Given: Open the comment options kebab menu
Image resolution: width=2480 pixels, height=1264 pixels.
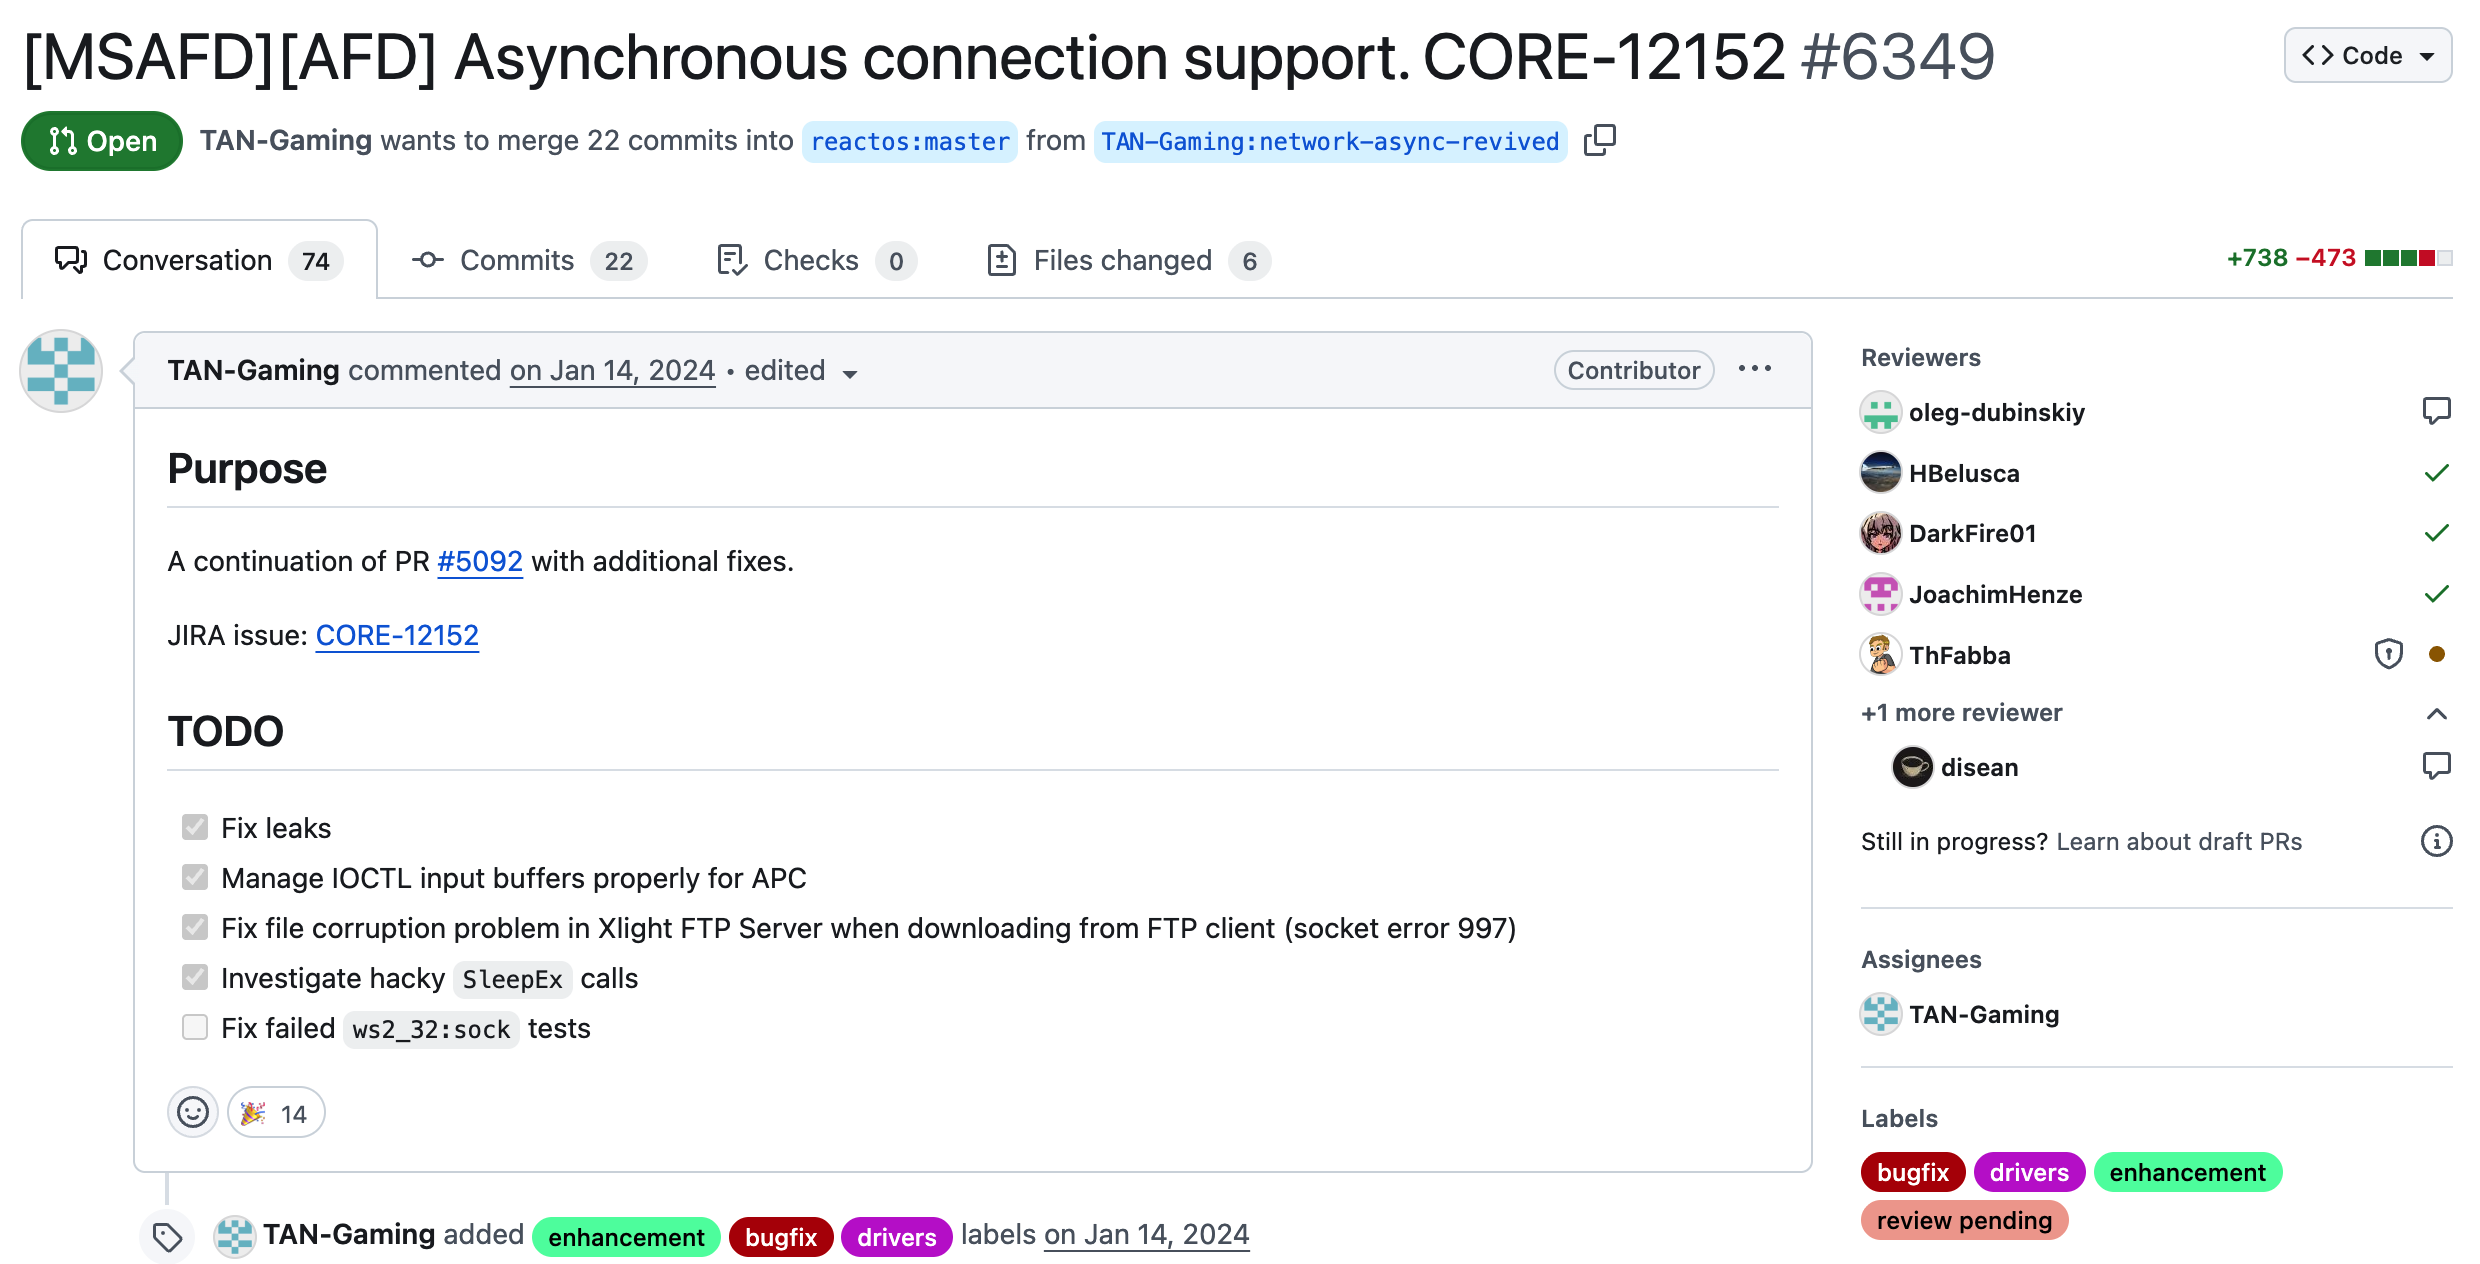Looking at the screenshot, I should 1755,369.
